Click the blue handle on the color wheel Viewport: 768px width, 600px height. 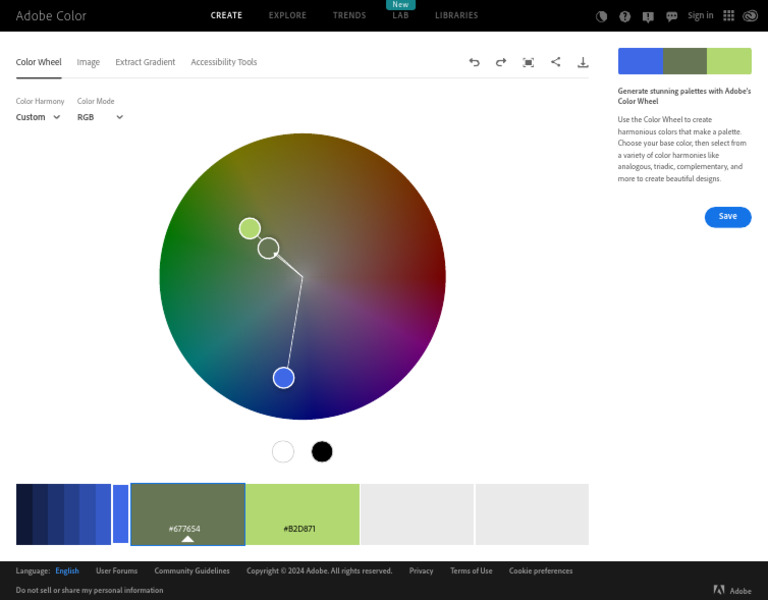pos(284,377)
